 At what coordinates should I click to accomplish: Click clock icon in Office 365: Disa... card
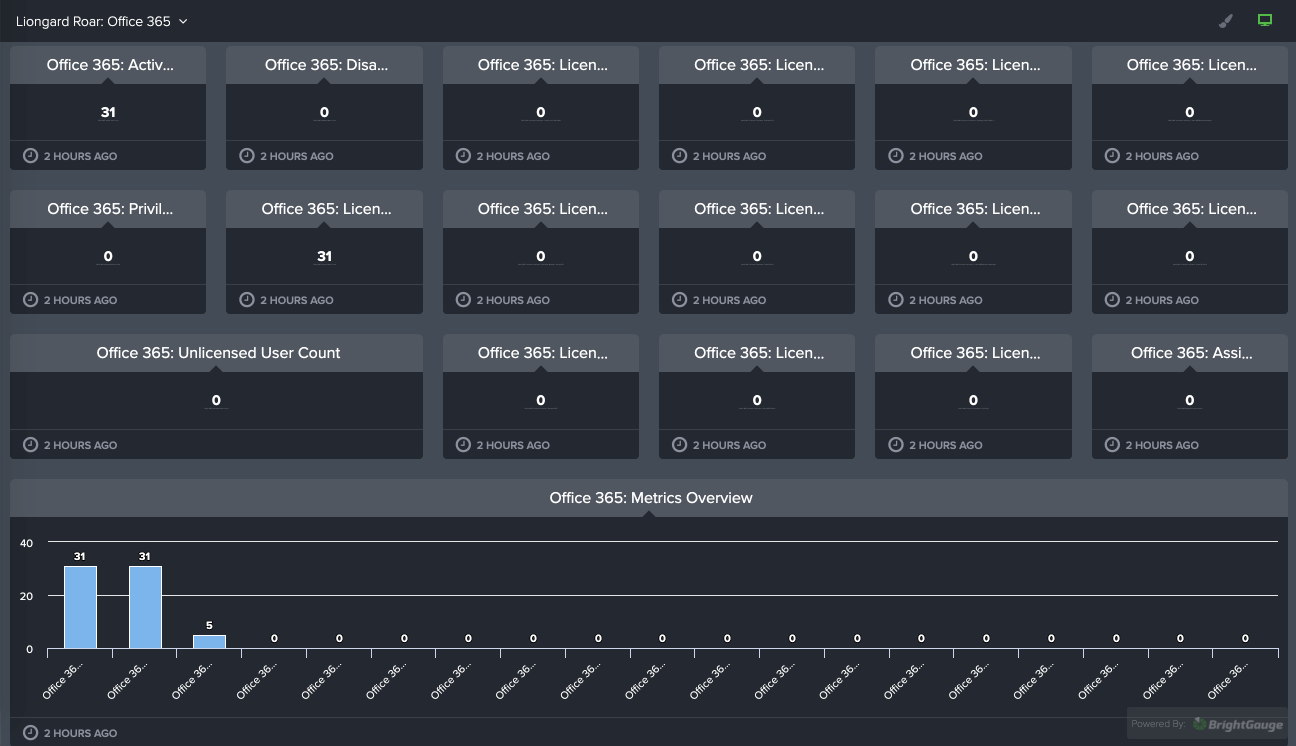[246, 155]
